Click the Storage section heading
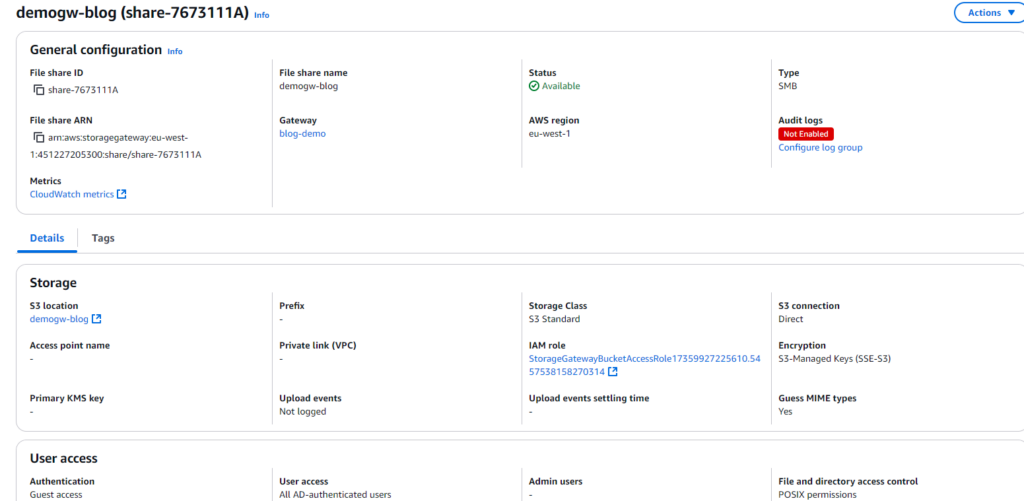This screenshot has height=501, width=1024. [53, 283]
